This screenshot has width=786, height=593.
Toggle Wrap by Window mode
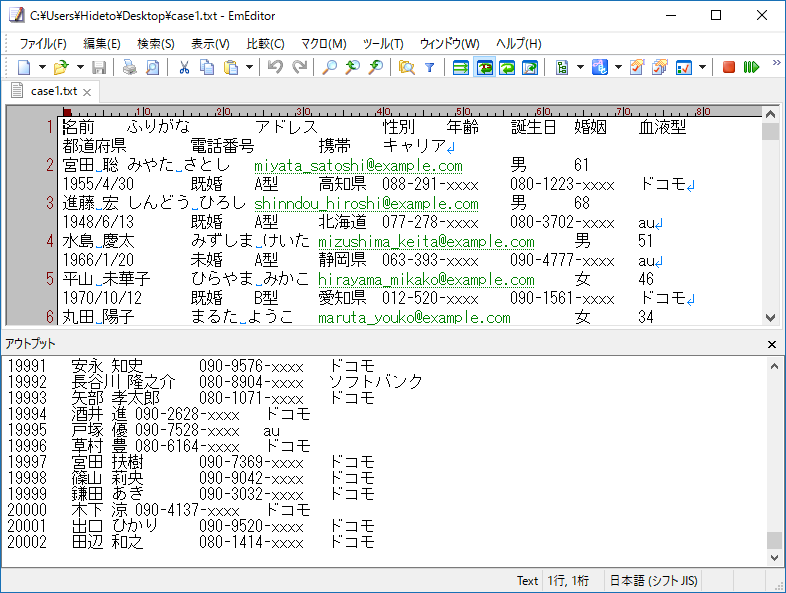[507, 67]
